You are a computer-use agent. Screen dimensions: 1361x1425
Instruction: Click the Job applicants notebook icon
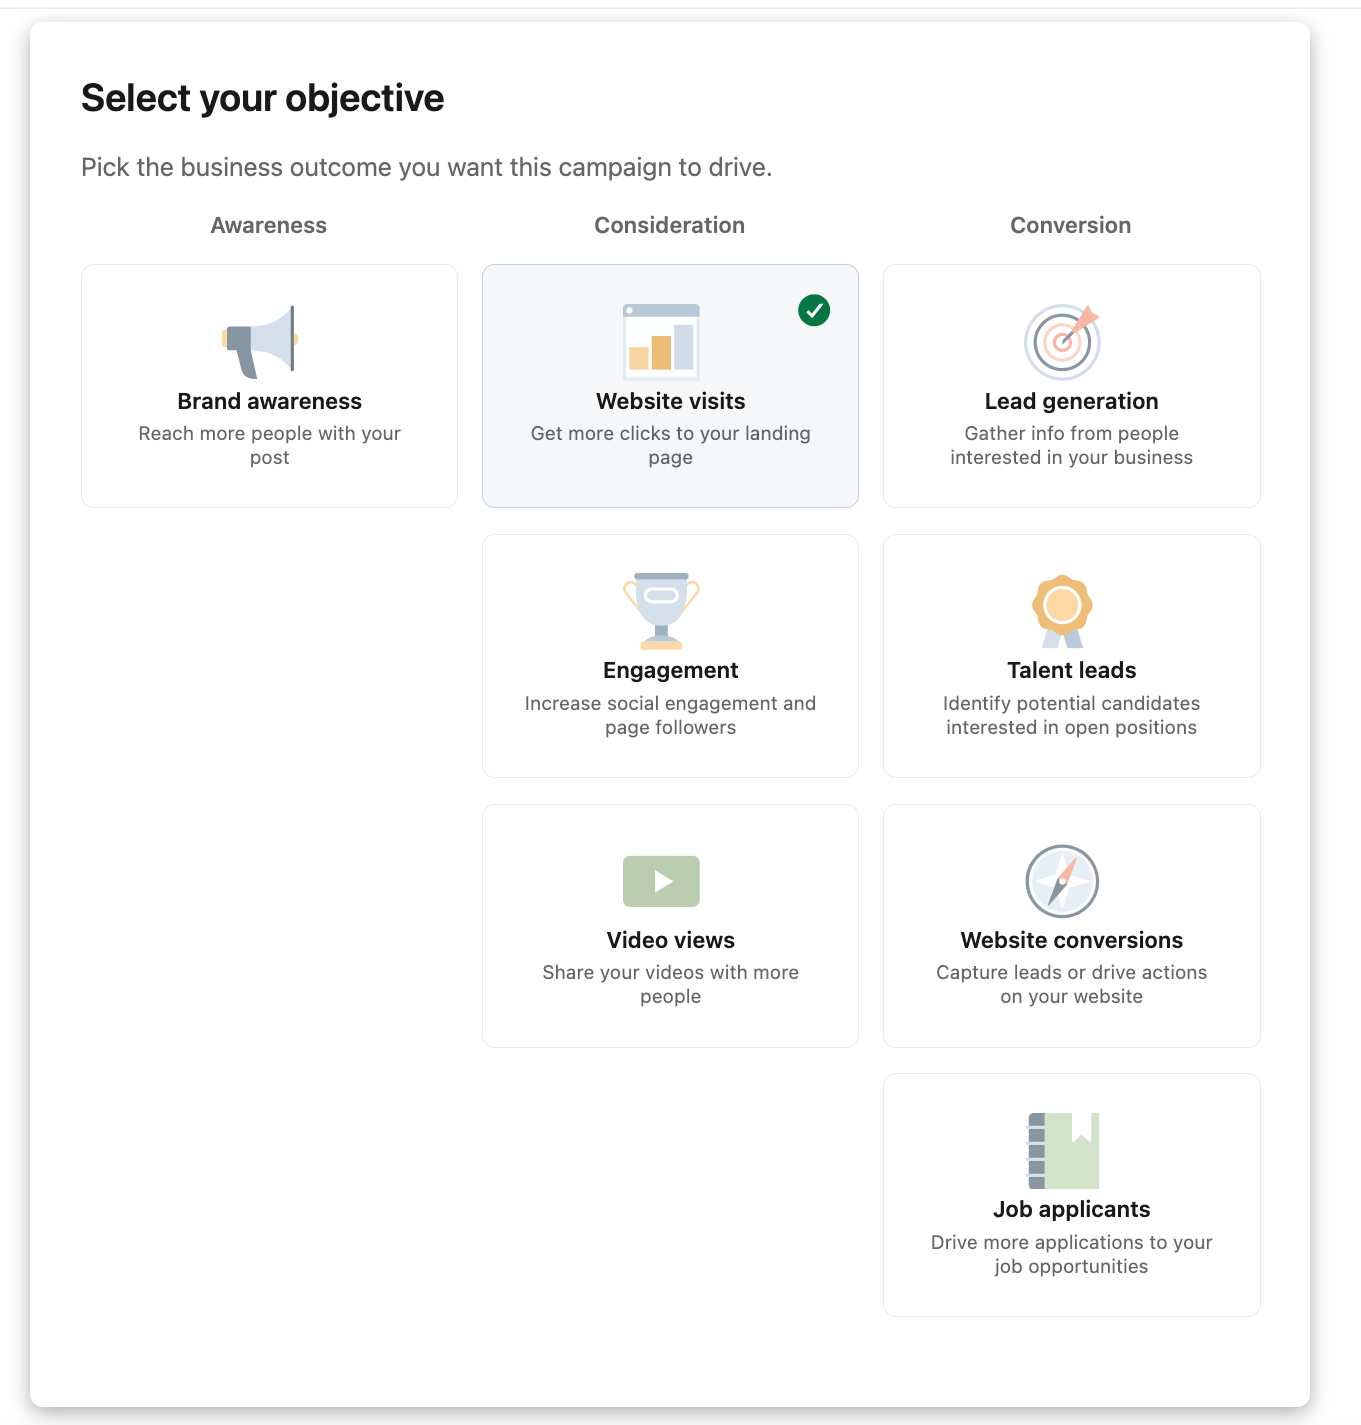(x=1063, y=1150)
